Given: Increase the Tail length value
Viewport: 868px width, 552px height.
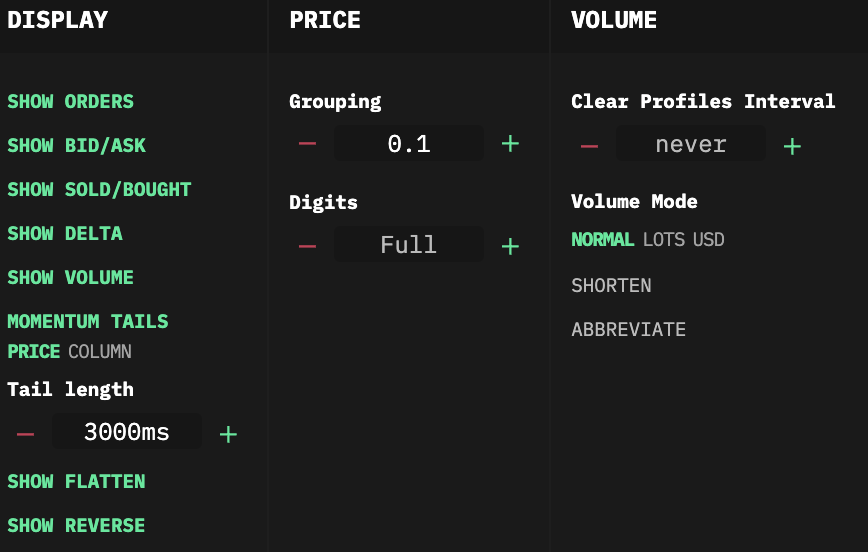Looking at the screenshot, I should pyautogui.click(x=228, y=433).
